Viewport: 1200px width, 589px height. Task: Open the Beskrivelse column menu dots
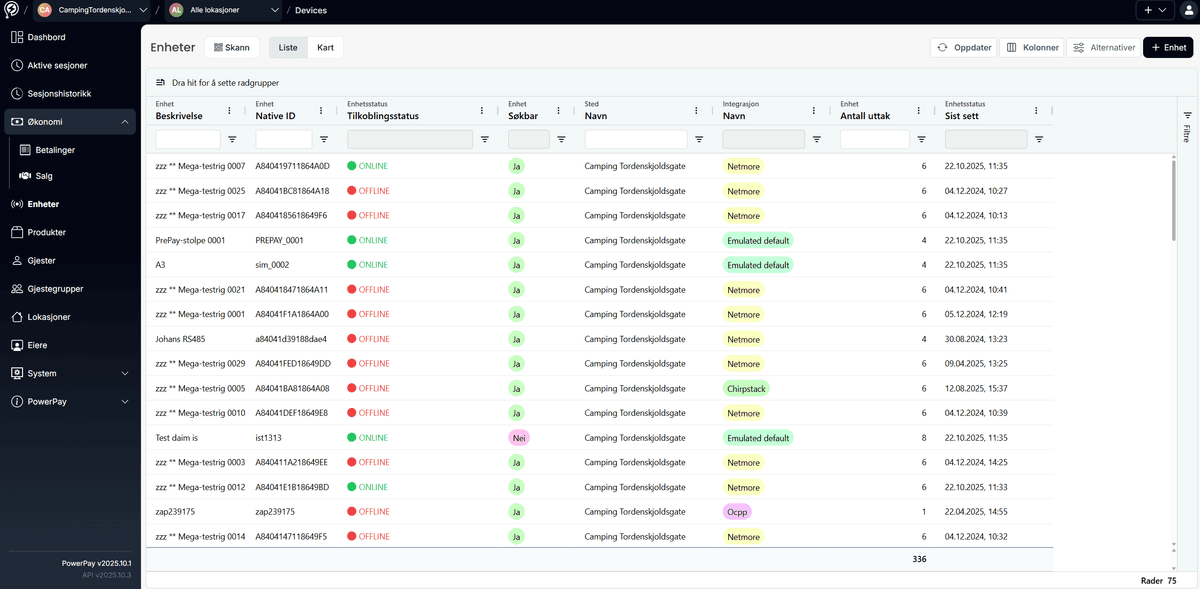tap(230, 111)
